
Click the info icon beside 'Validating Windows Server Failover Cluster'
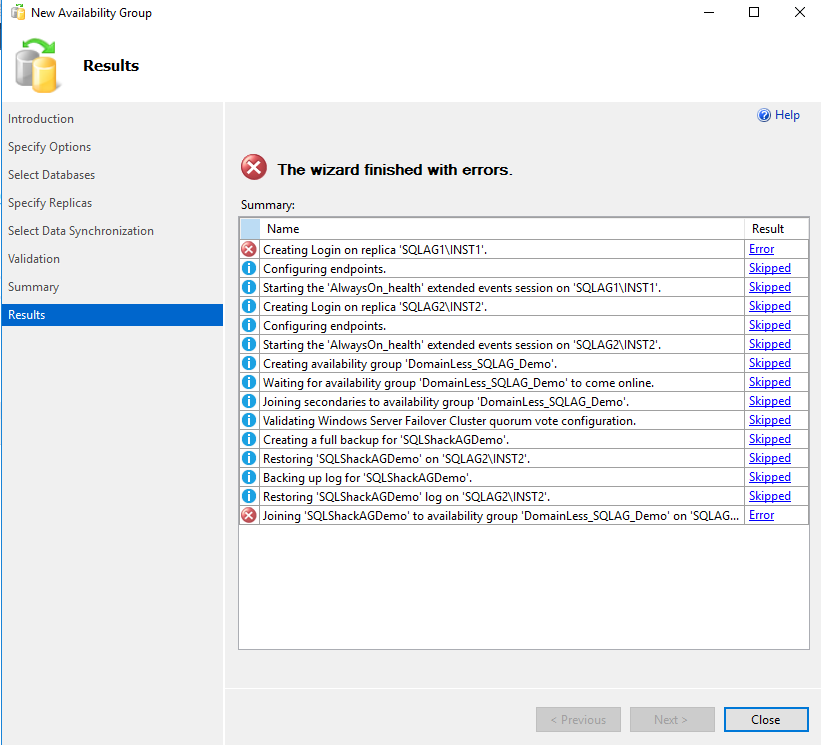249,420
